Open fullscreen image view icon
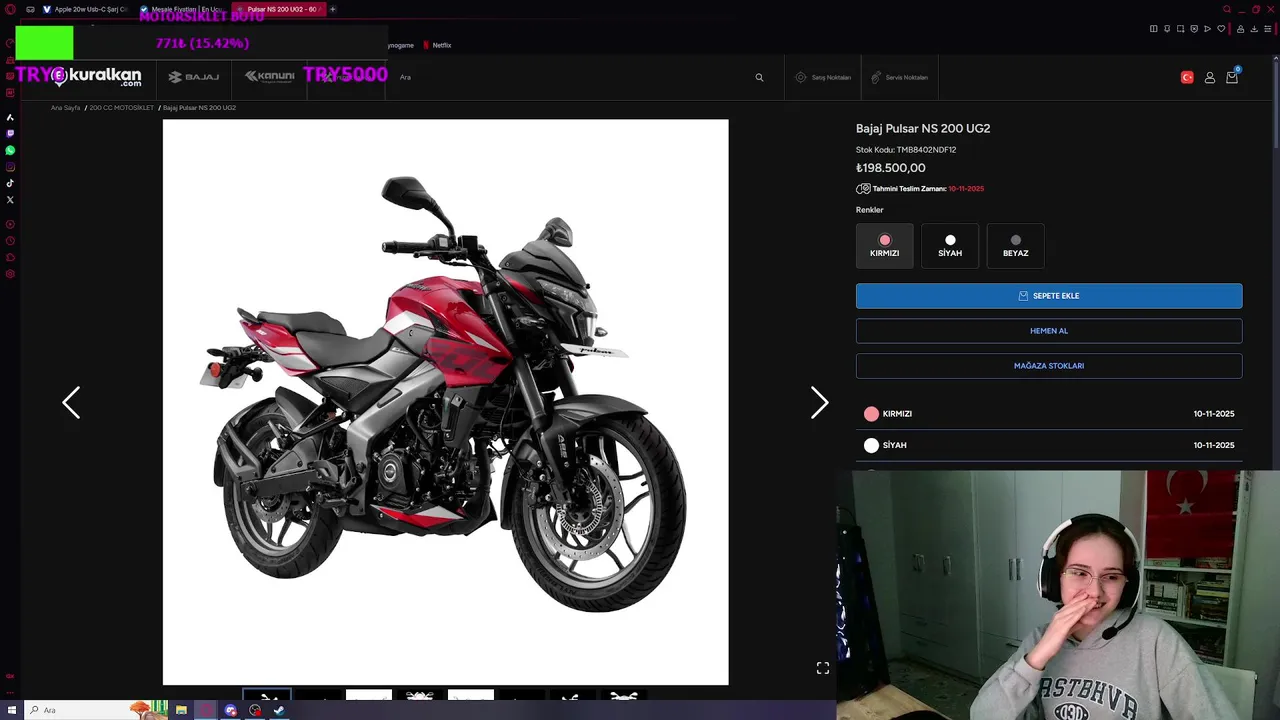 823,668
